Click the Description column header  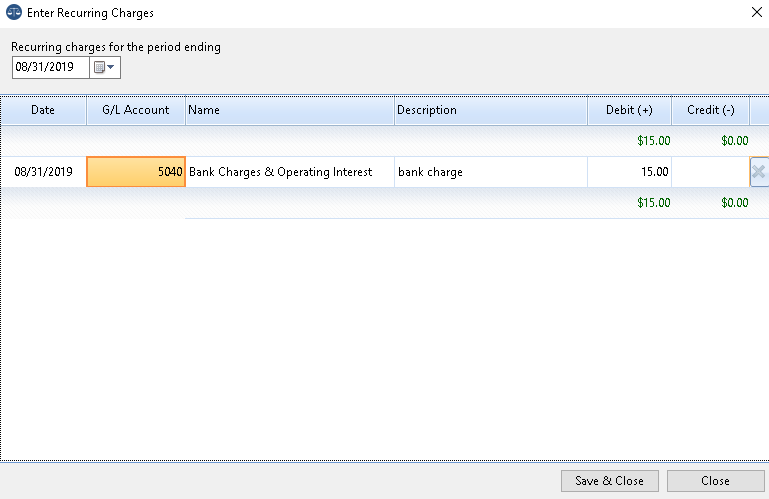pyautogui.click(x=491, y=110)
